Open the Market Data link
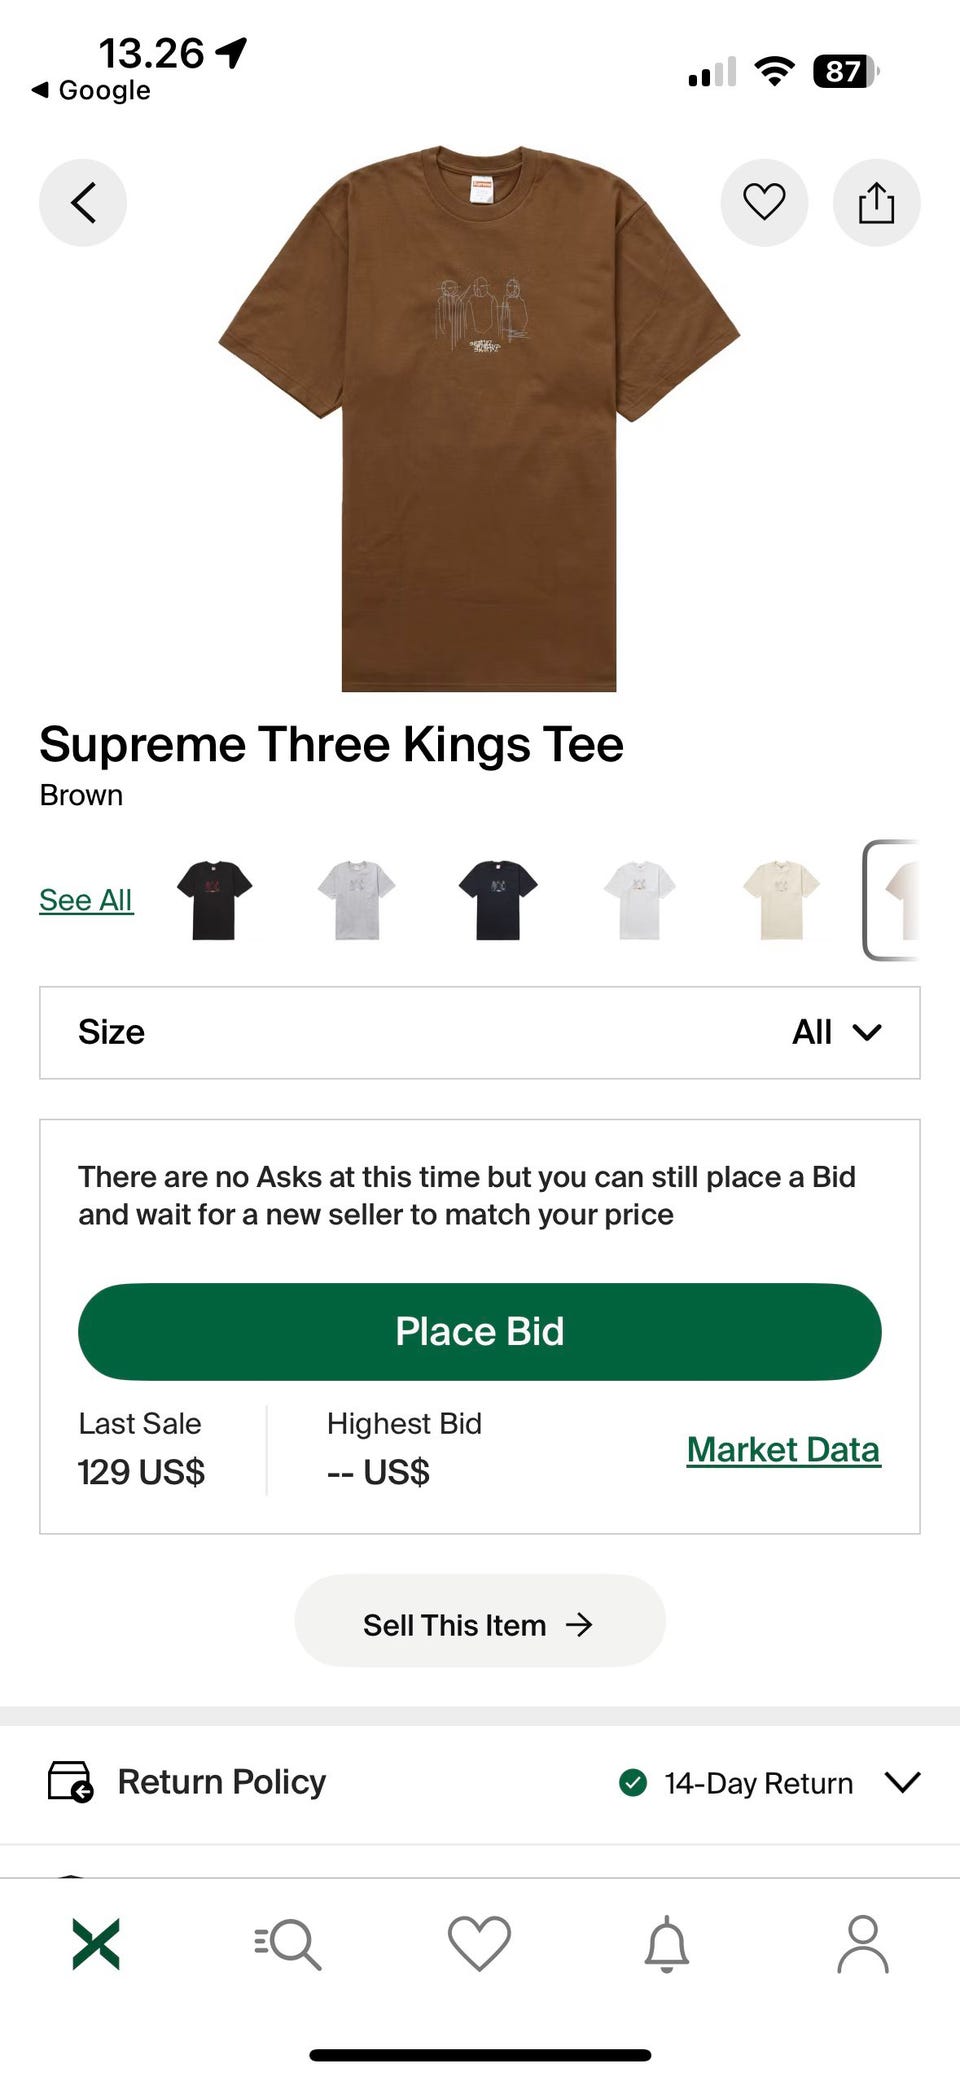Viewport: 960px width, 2081px height. [x=783, y=1449]
